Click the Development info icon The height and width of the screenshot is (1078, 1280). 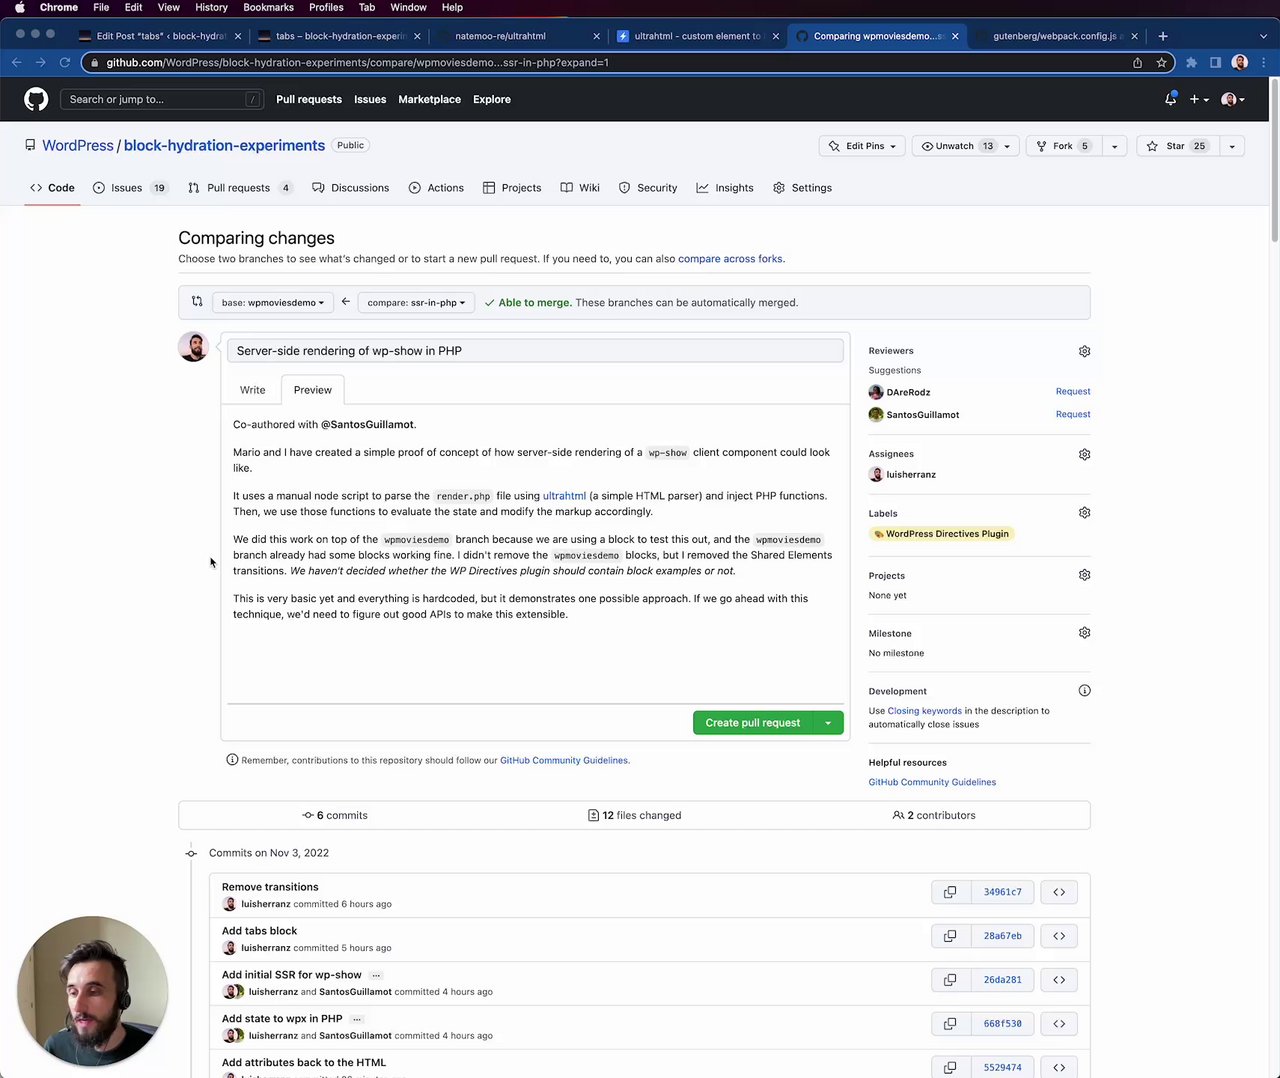pos(1084,691)
